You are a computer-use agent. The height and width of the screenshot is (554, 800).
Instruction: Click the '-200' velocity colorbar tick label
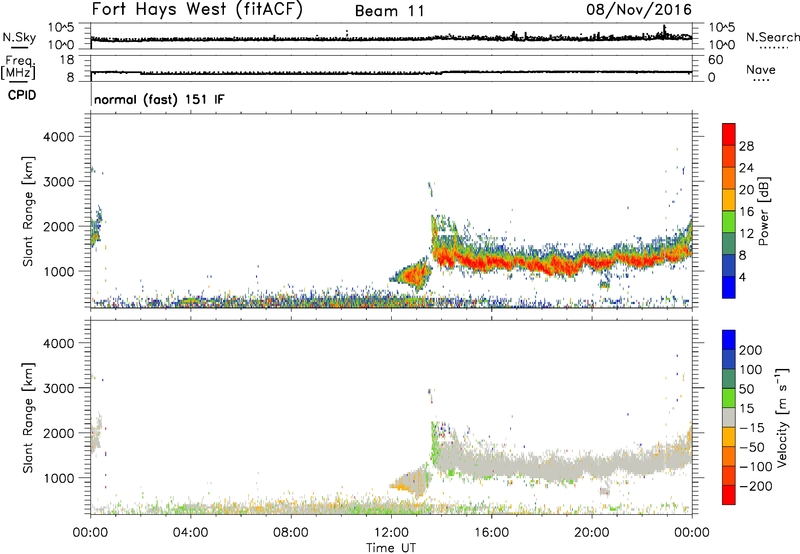(756, 486)
